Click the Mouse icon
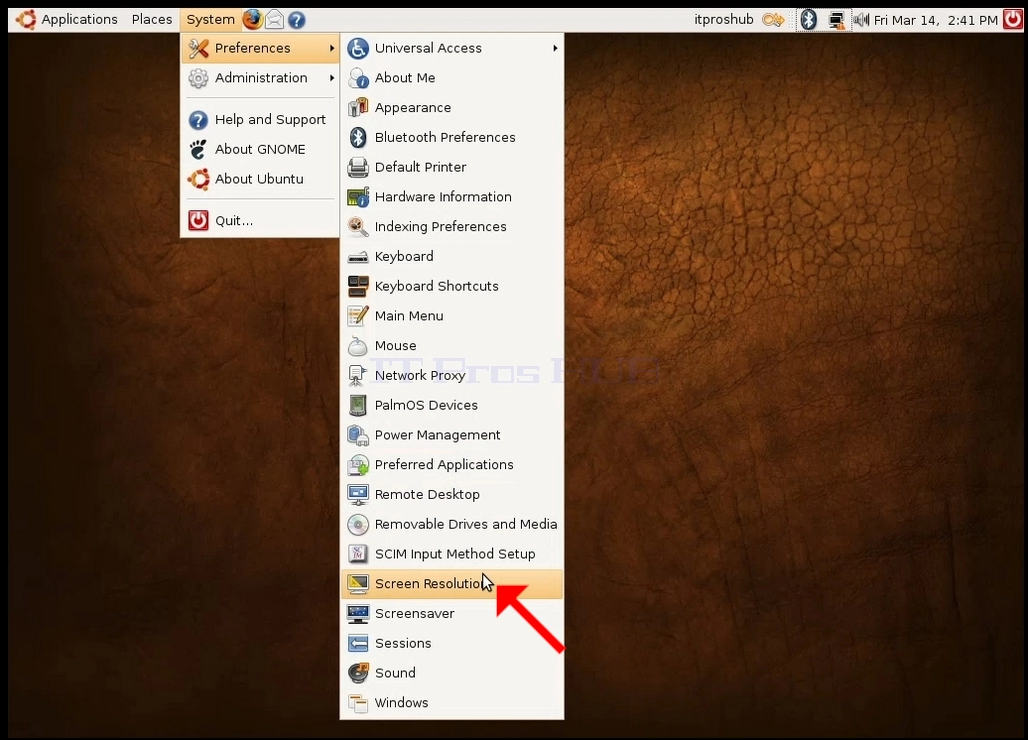The width and height of the screenshot is (1028, 740). pos(358,345)
